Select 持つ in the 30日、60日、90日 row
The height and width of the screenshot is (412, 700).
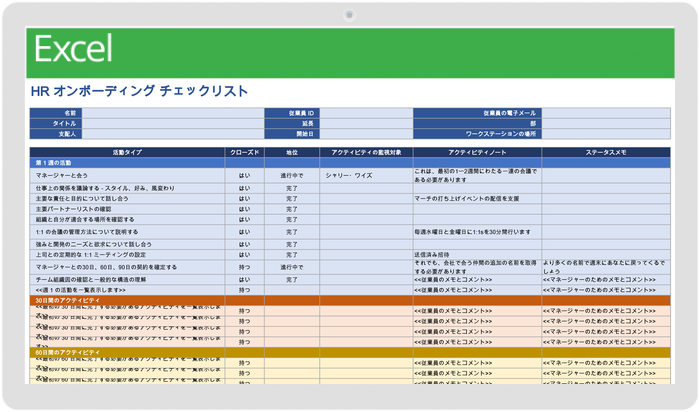245,267
